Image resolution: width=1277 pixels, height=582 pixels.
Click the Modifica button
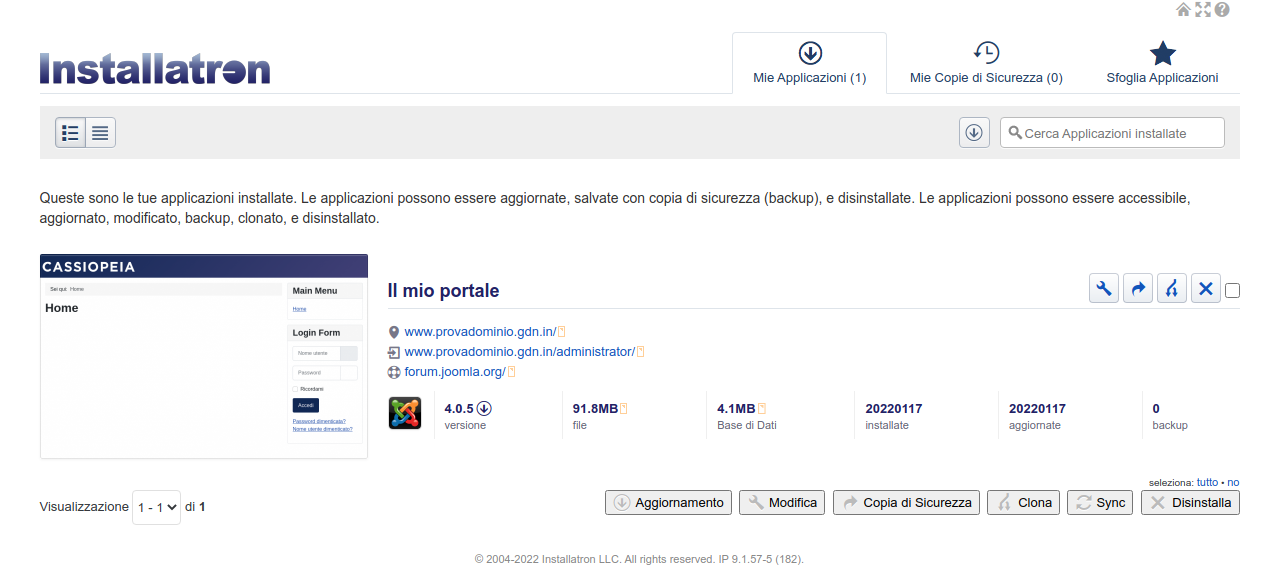[782, 503]
